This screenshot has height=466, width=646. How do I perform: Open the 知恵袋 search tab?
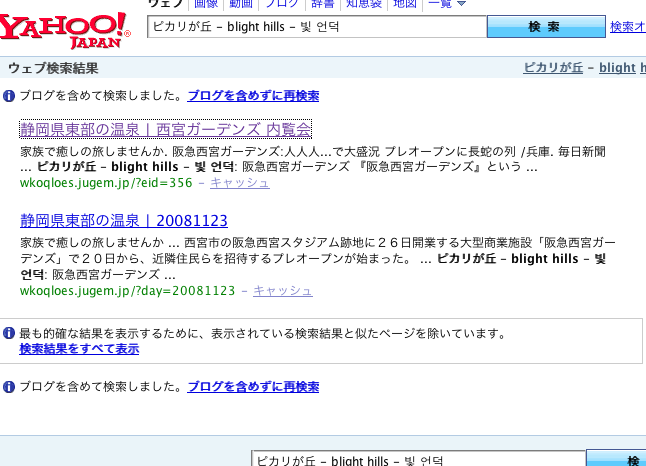click(x=364, y=4)
